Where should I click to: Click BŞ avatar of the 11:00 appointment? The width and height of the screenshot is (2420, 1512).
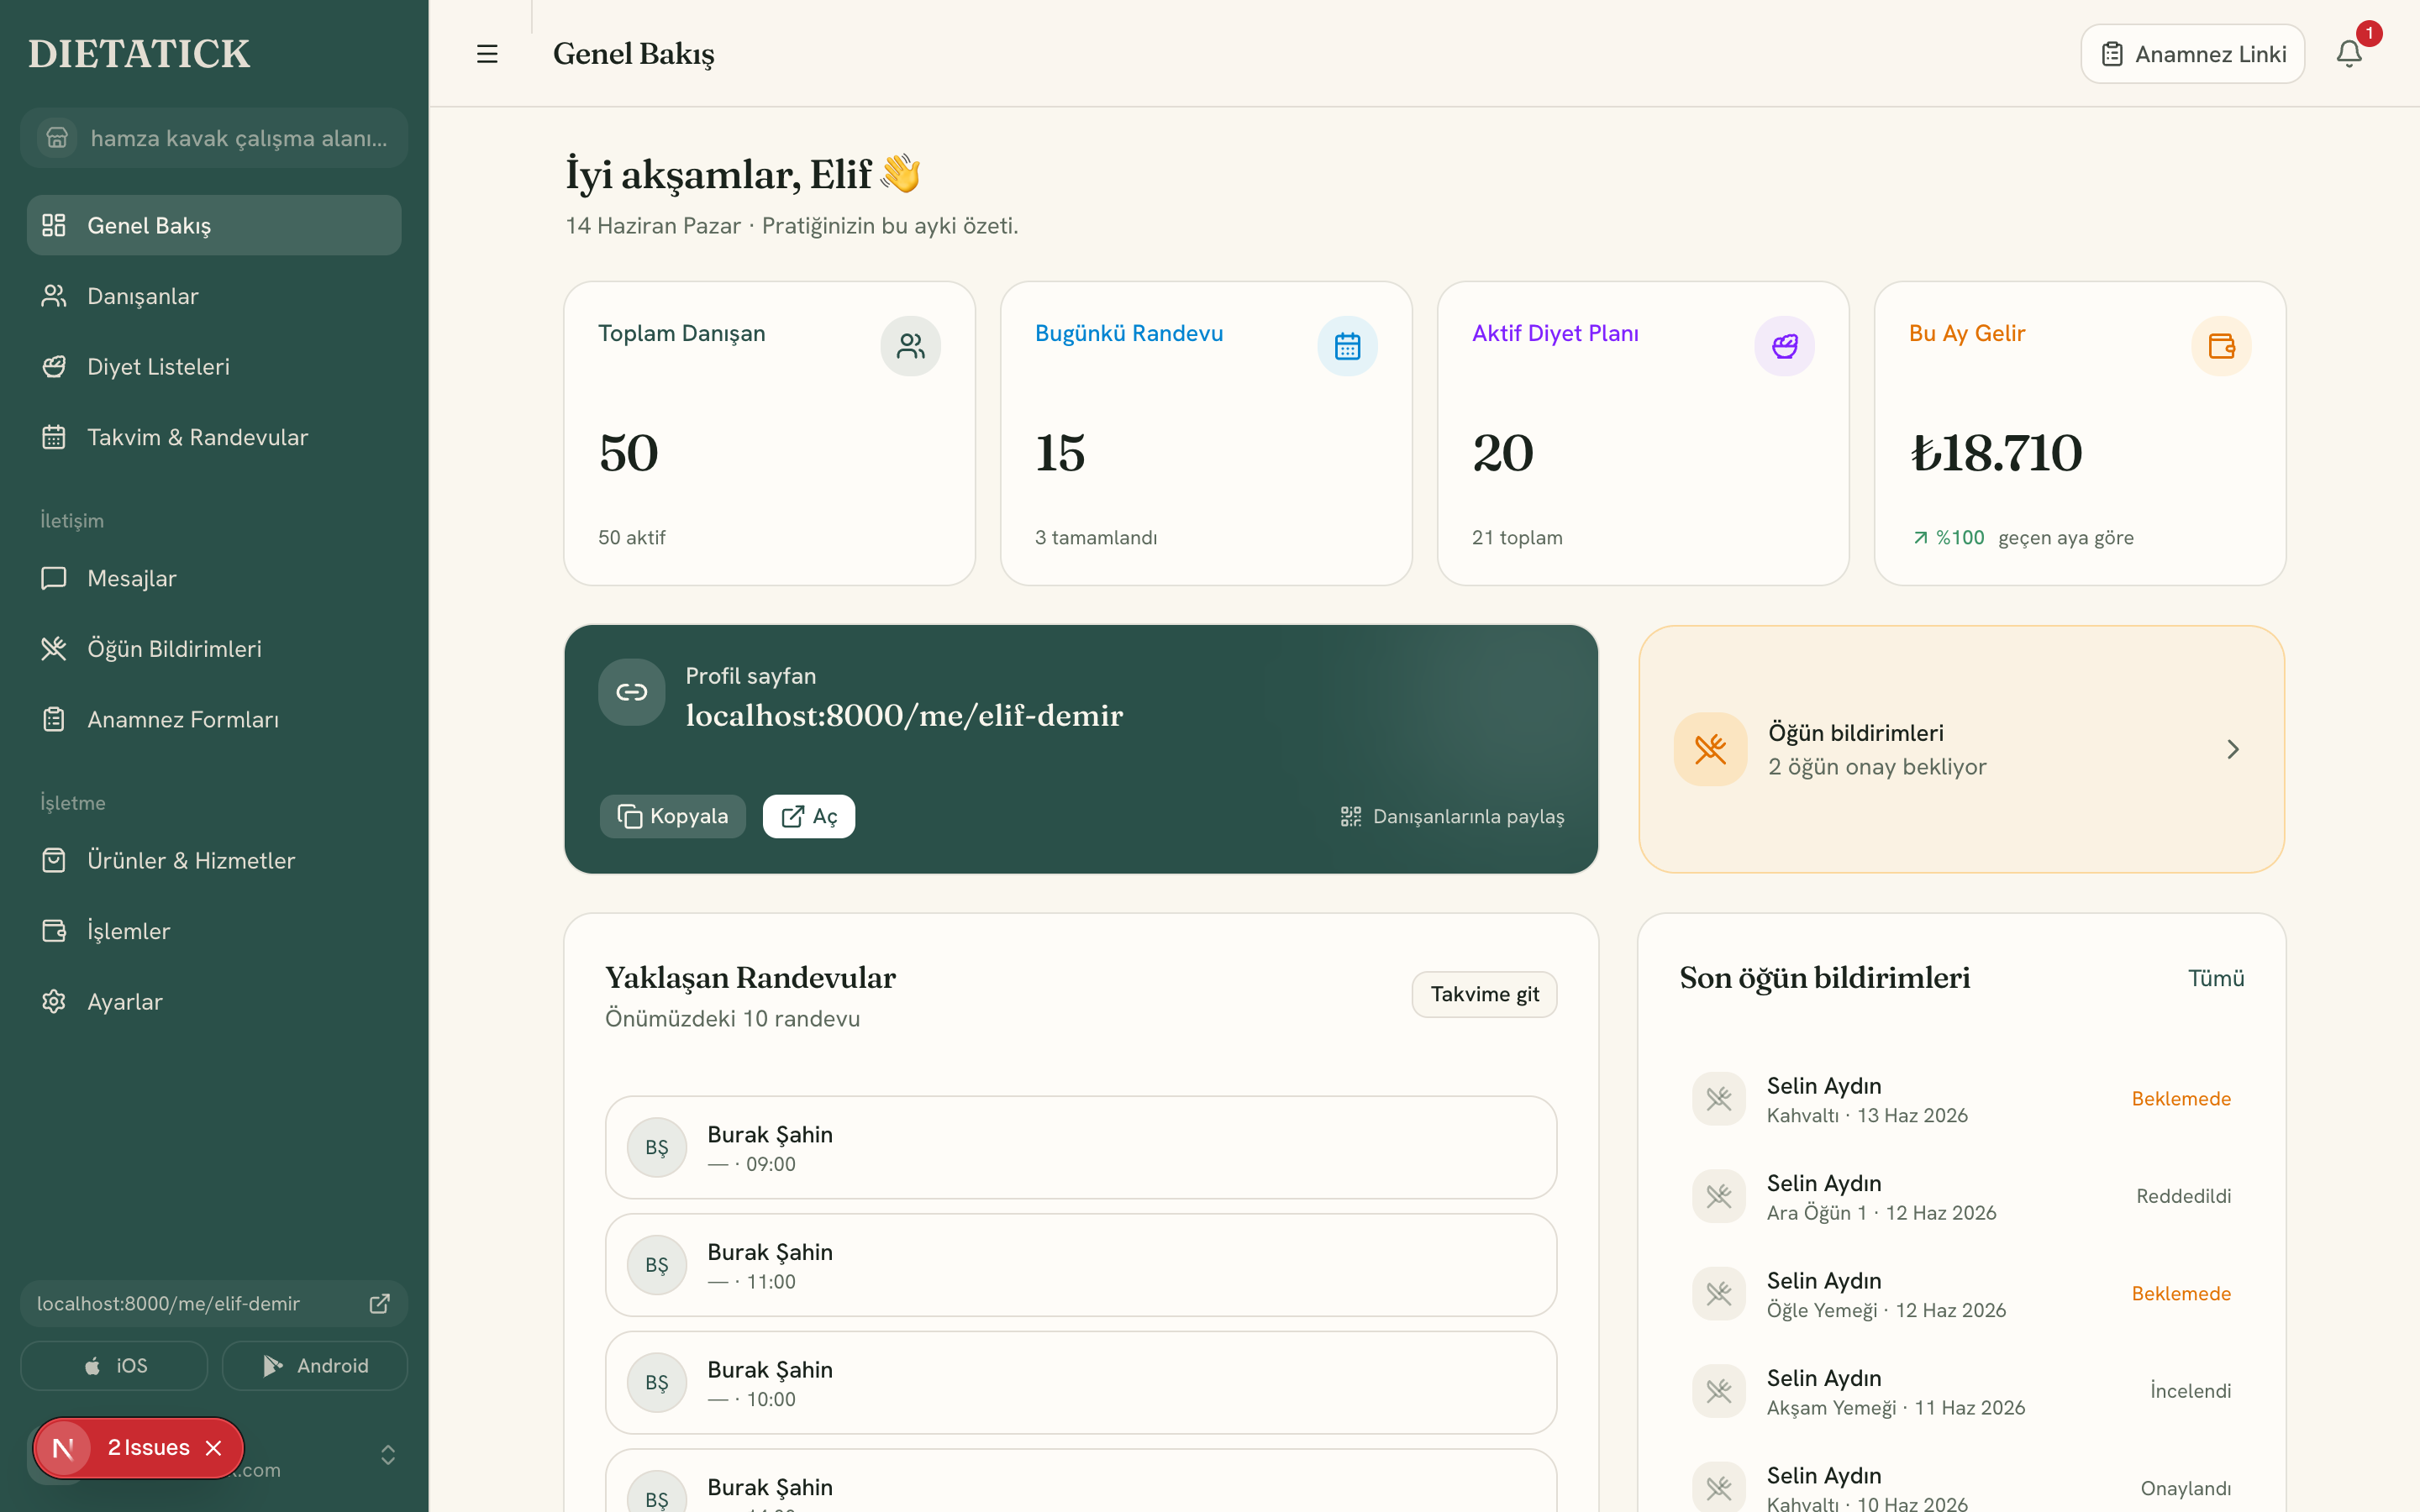coord(657,1265)
